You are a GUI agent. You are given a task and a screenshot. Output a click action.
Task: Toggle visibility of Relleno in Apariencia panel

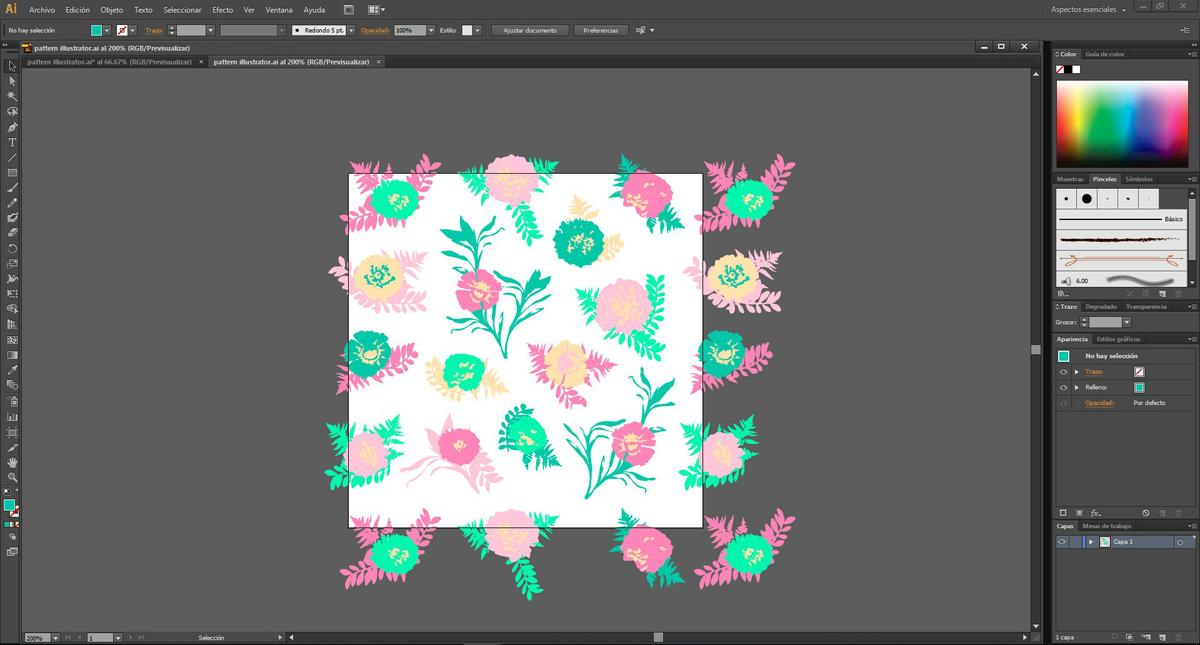pyautogui.click(x=1063, y=387)
